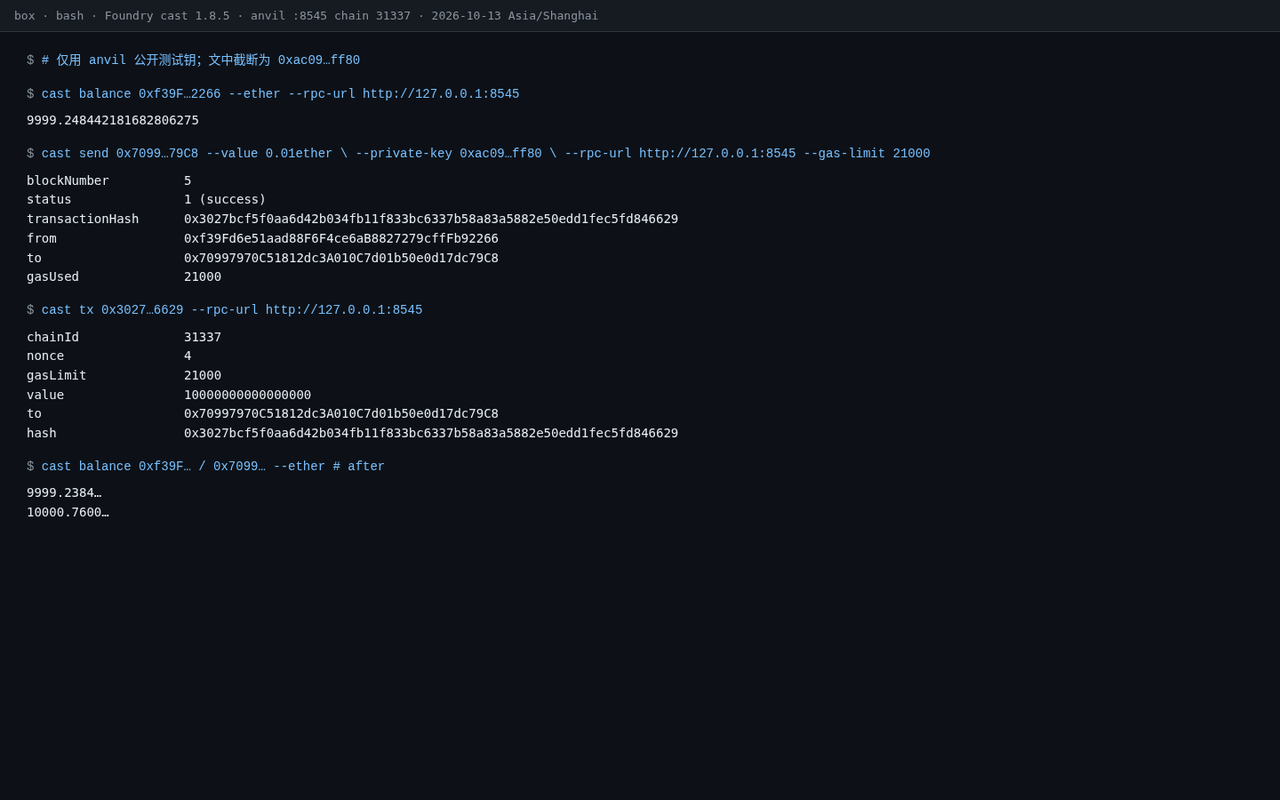Select the first "cast balance 0xf39F…2266" command line
This screenshot has width=1280, height=800.
pyautogui.click(x=280, y=94)
